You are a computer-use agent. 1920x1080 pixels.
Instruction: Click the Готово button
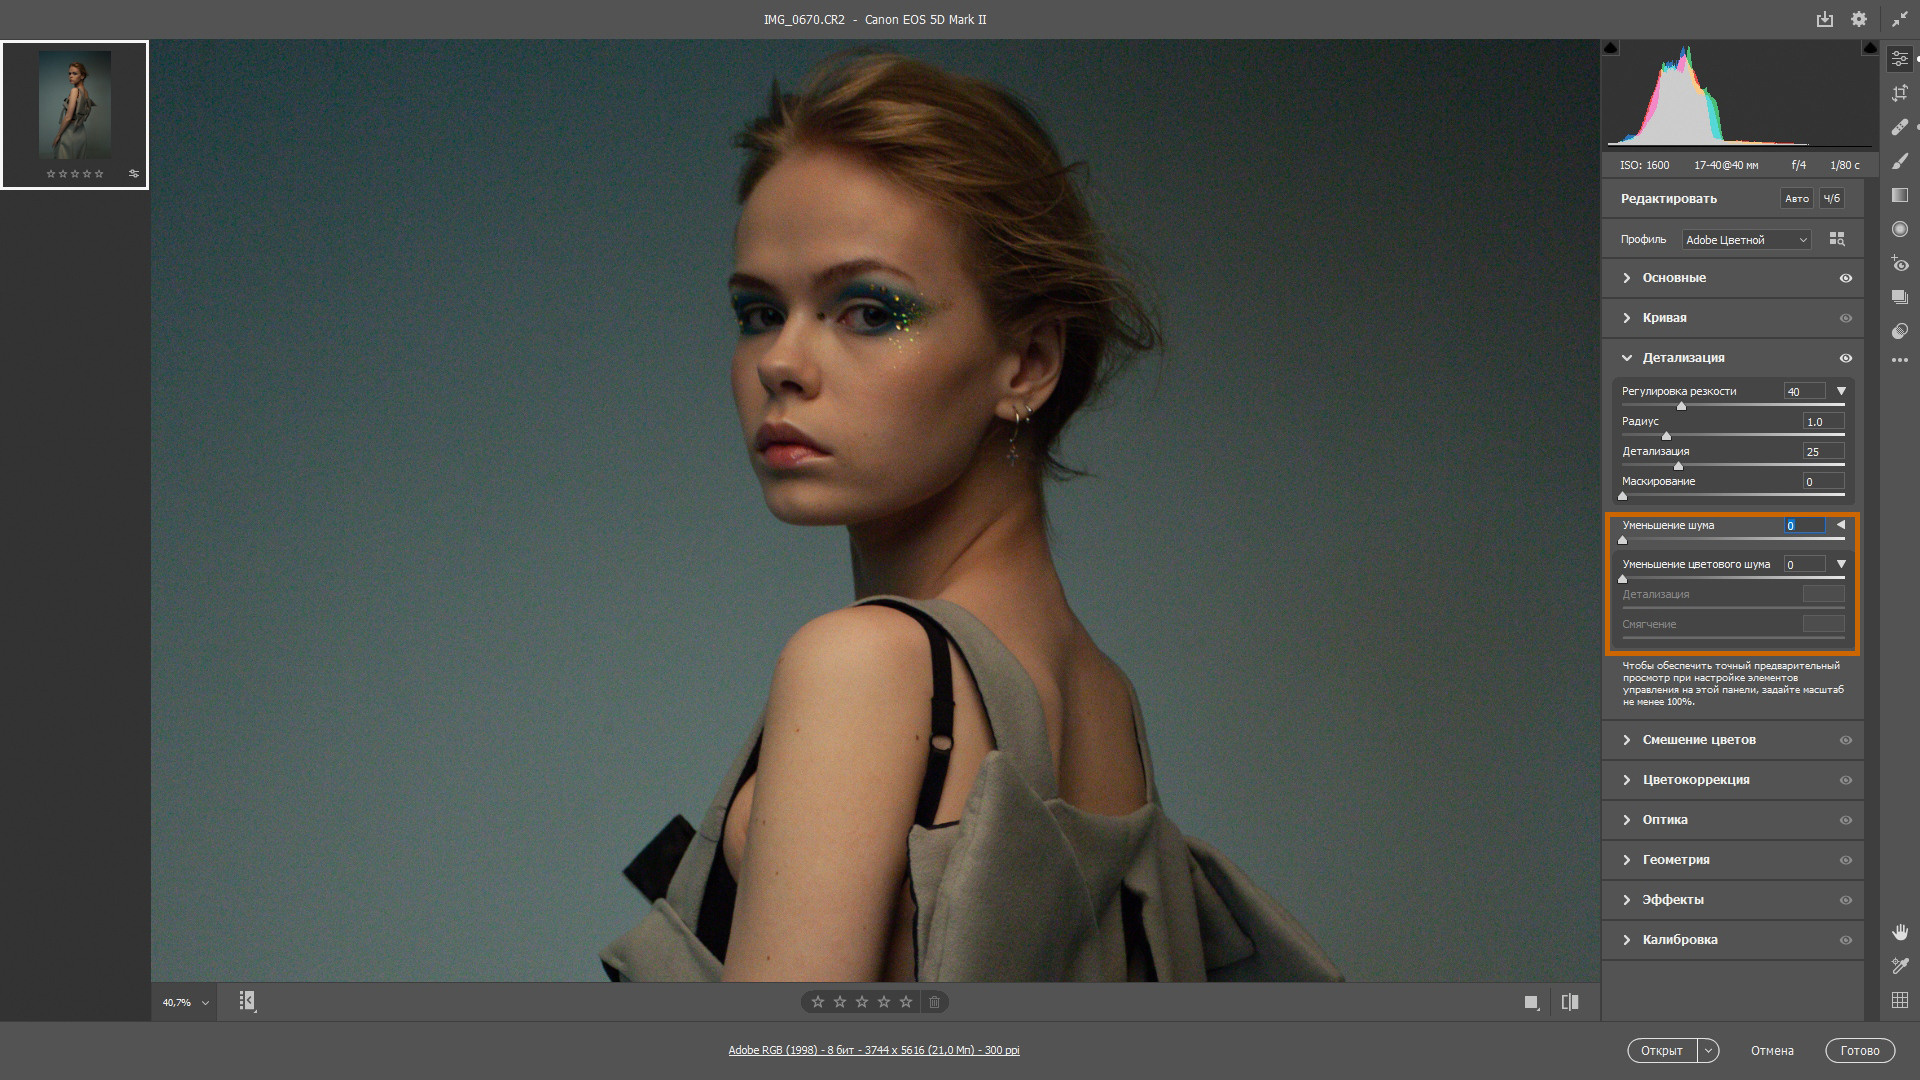[x=1859, y=1050]
